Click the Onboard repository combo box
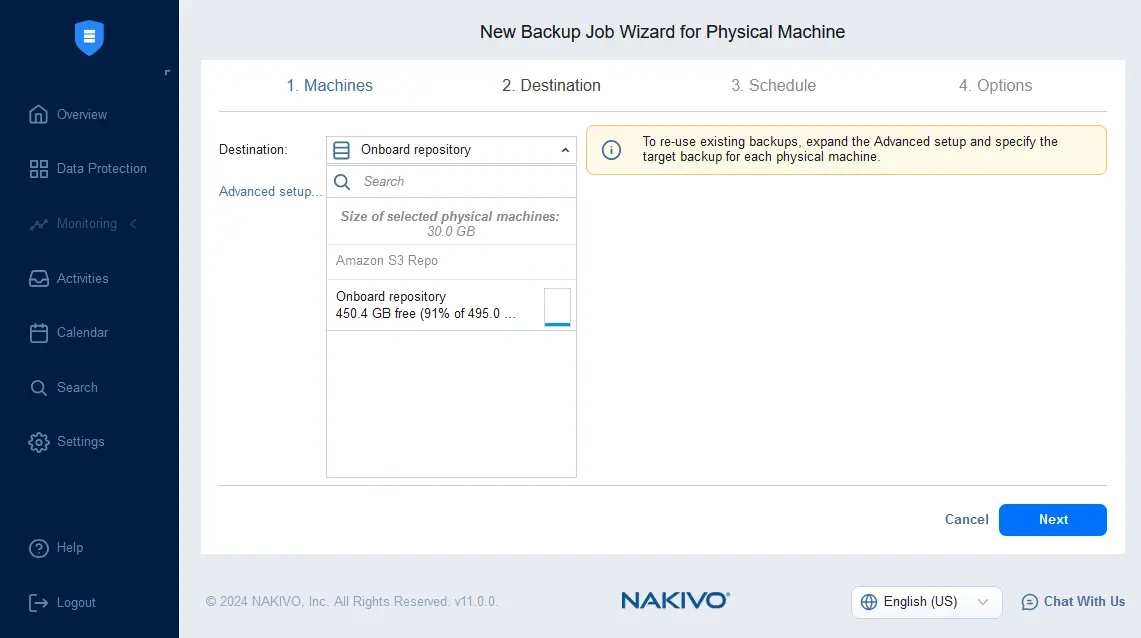 click(451, 150)
